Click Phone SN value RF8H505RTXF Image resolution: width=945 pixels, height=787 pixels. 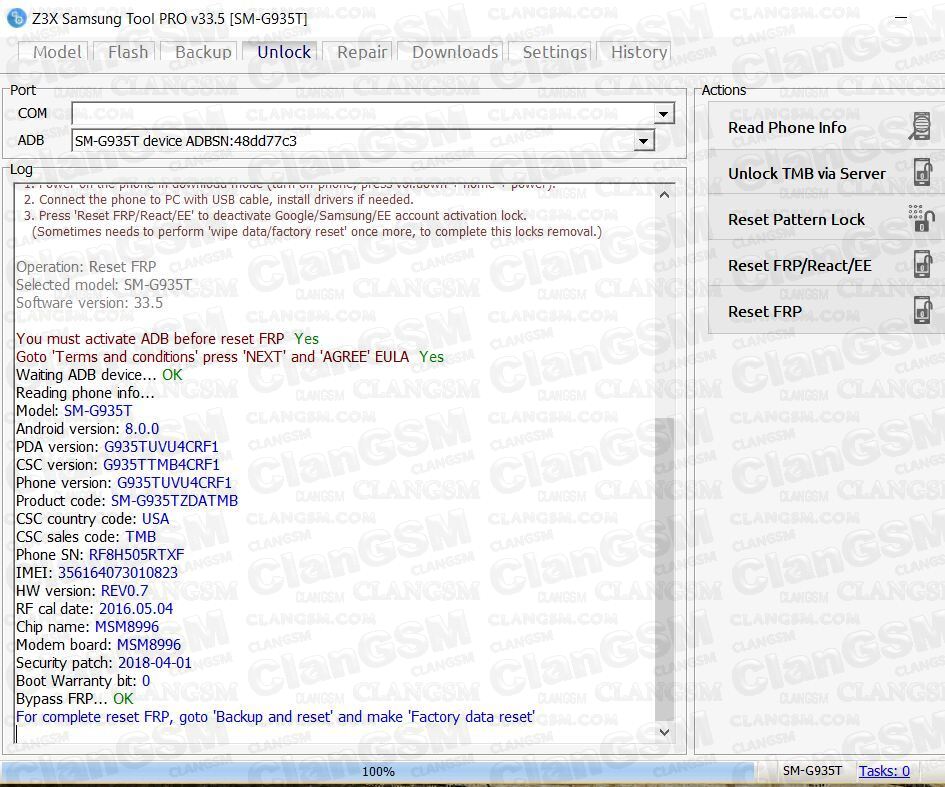tap(137, 554)
